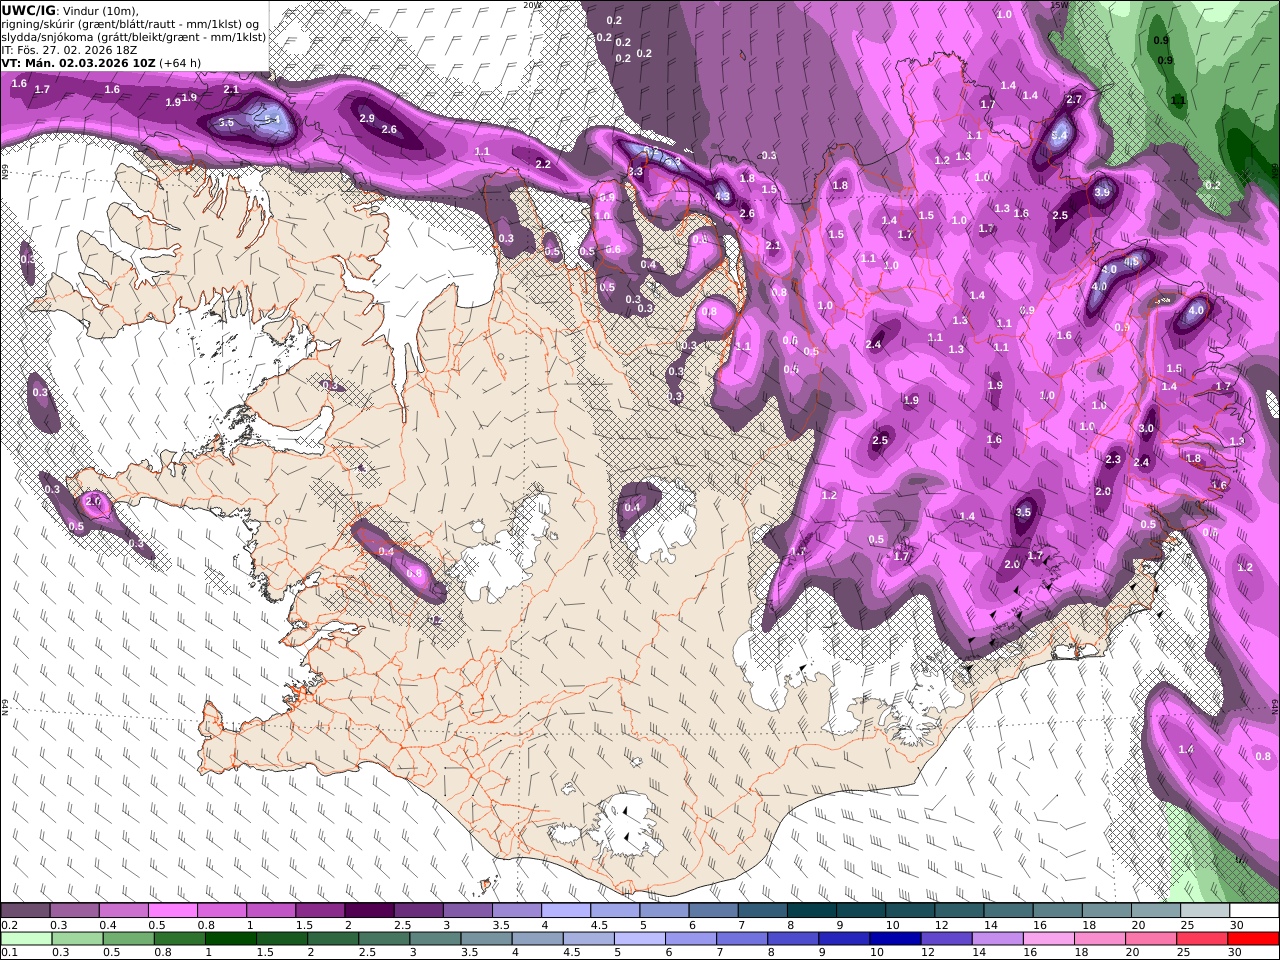Click snow legend swatch between 0.5 and 0.8

tap(173, 911)
